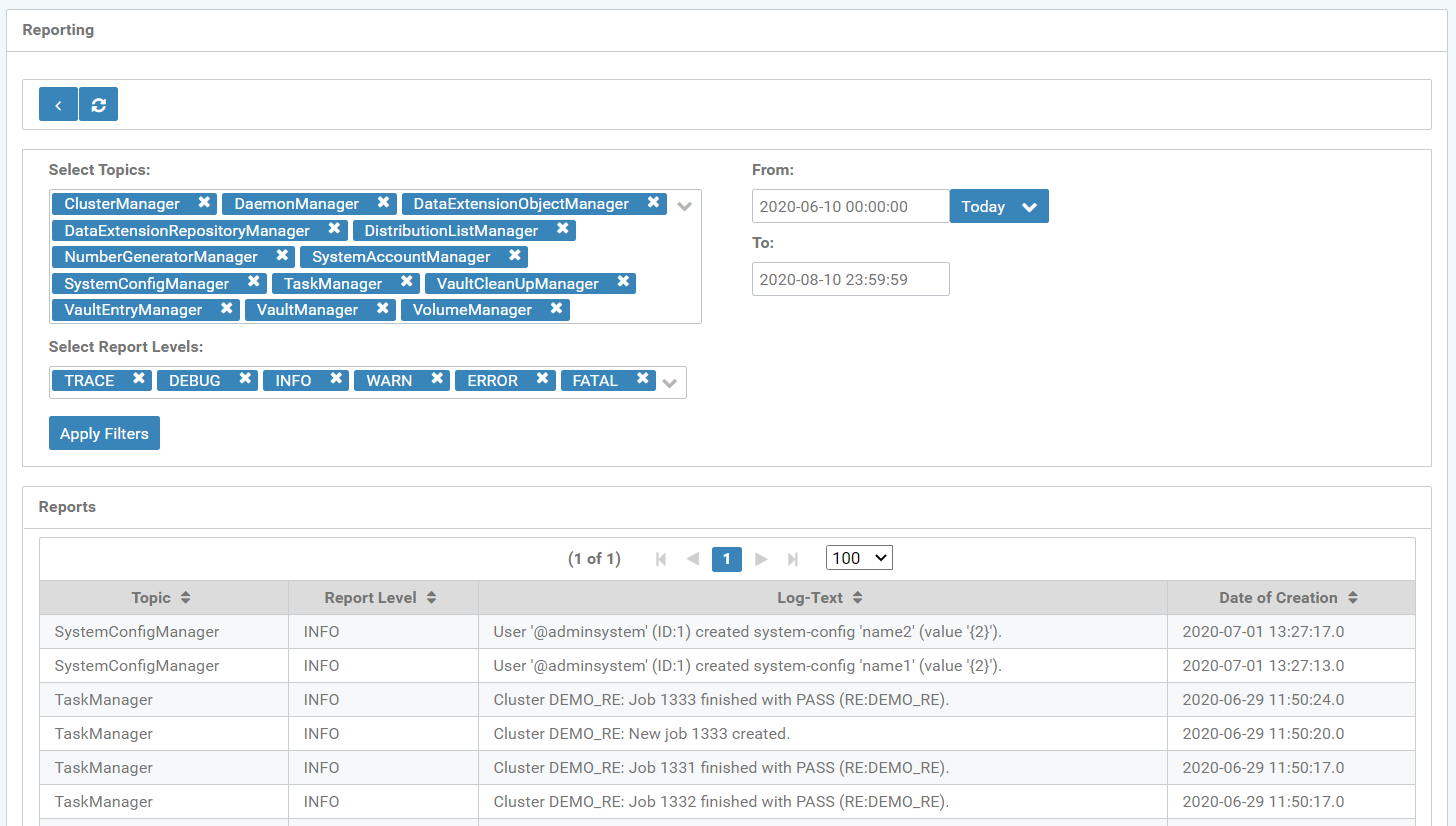Viewport: 1456px width, 826px height.
Task: Click the To date input field
Action: click(x=850, y=280)
